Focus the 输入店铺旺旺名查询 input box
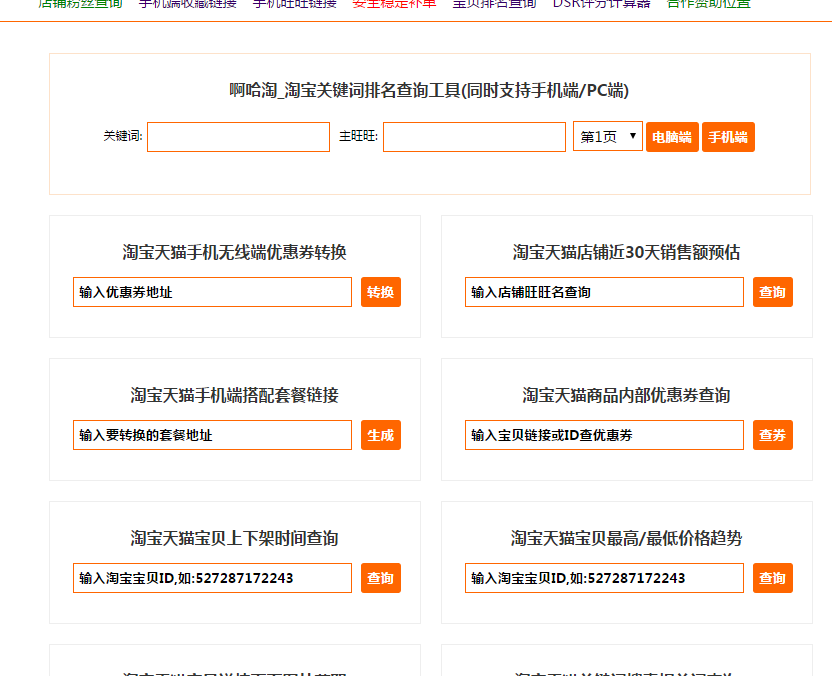The width and height of the screenshot is (832, 676). point(604,292)
